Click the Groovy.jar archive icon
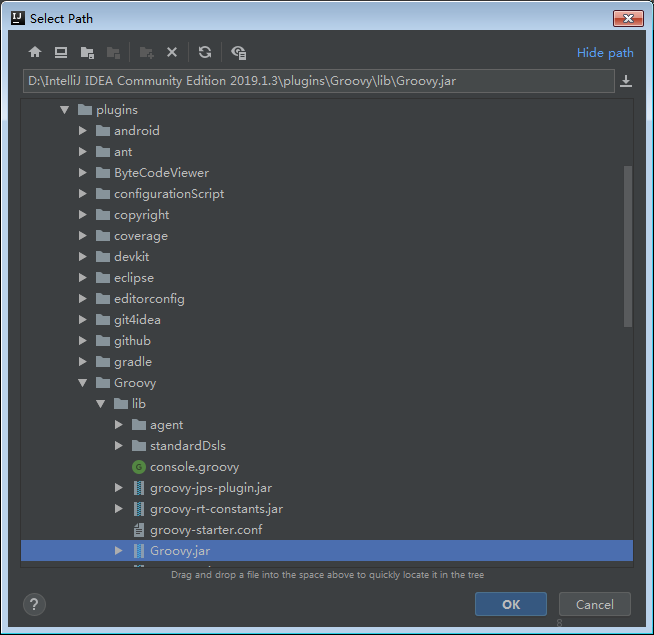 click(x=139, y=551)
